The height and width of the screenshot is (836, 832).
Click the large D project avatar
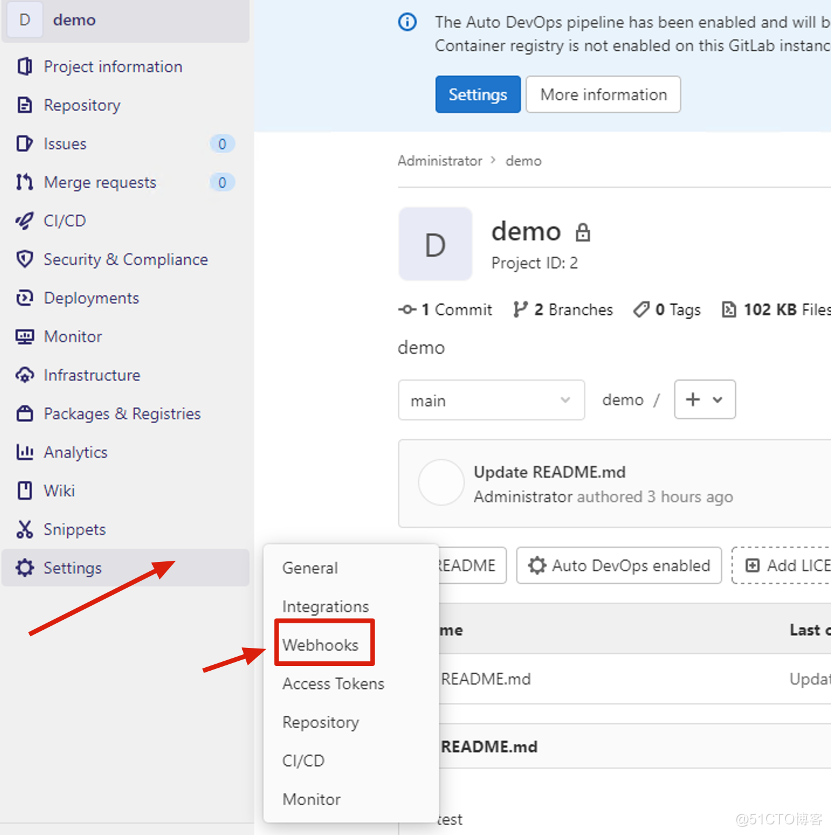[435, 244]
